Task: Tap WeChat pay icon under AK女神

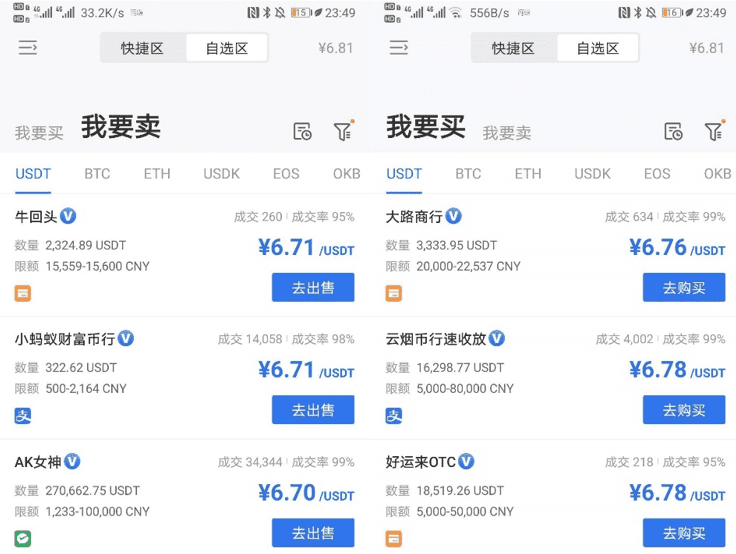Action: (23, 539)
